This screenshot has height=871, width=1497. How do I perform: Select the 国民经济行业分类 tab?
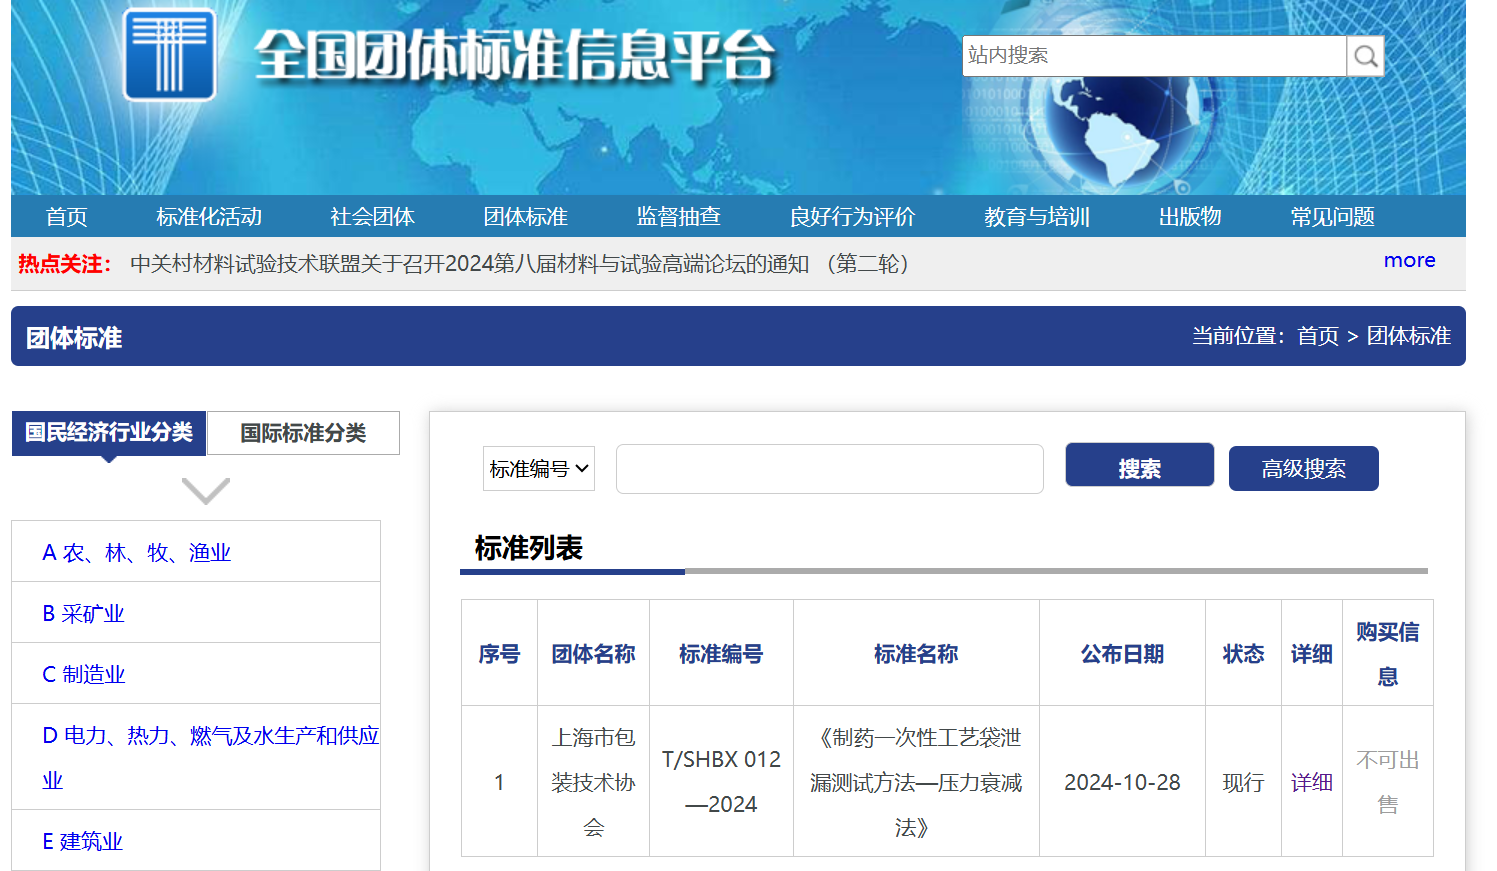pyautogui.click(x=109, y=433)
